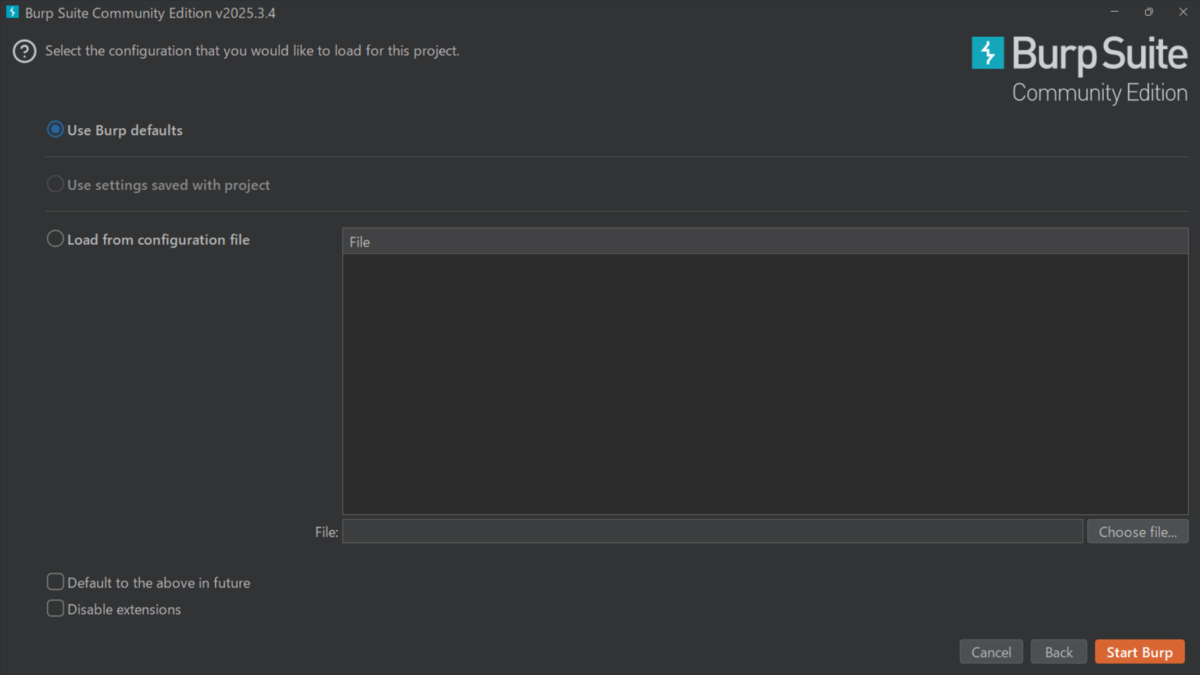
Task: Minimize the Burp Suite window
Action: [x=1116, y=12]
